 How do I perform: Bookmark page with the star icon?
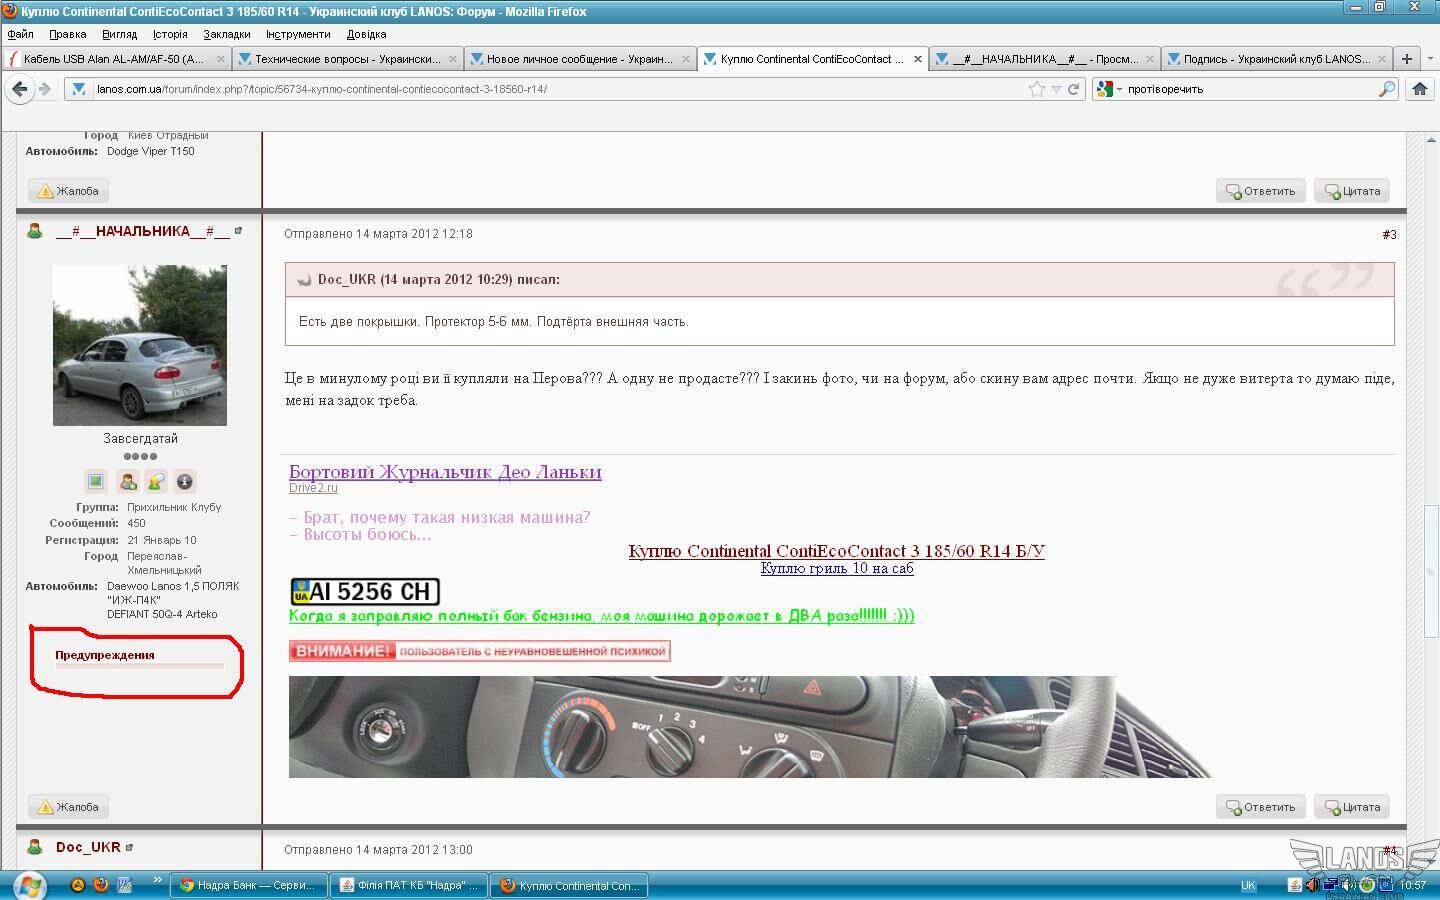pos(1037,89)
